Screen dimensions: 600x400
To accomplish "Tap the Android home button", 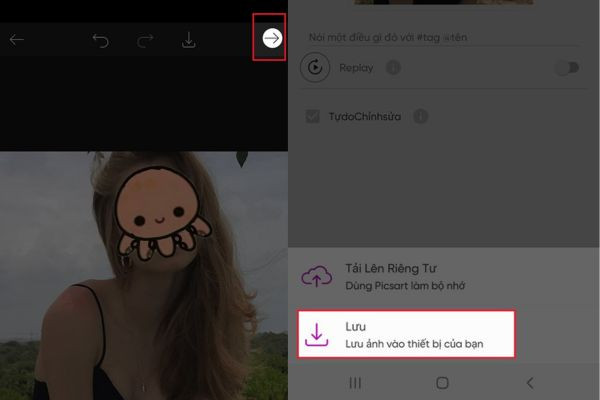I will pyautogui.click(x=442, y=383).
